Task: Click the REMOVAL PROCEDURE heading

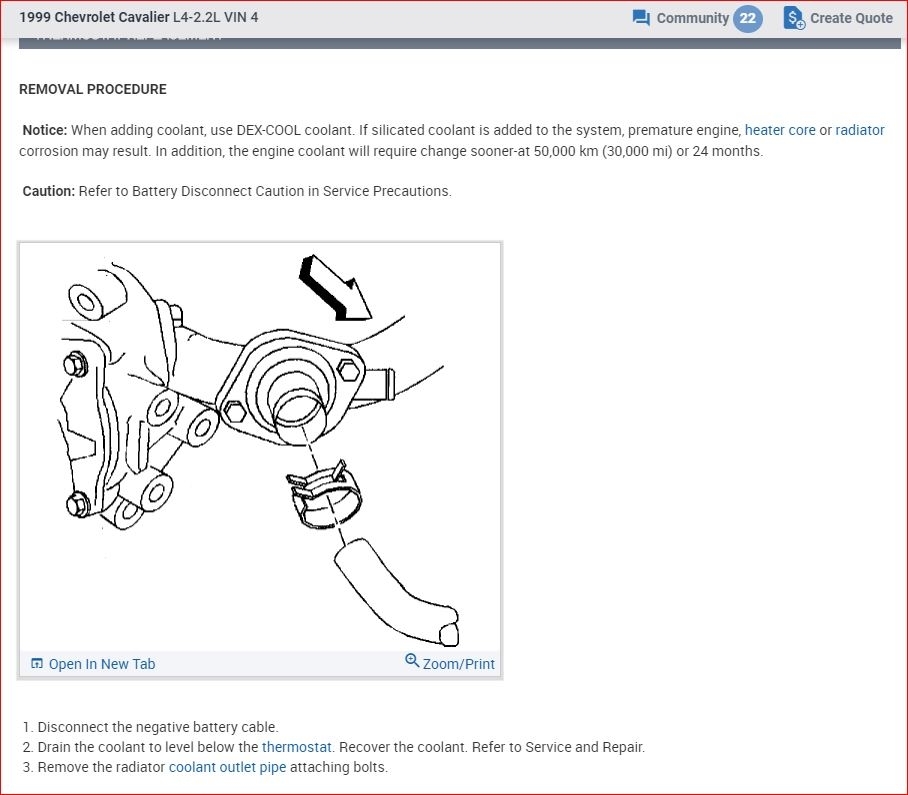Action: (93, 89)
